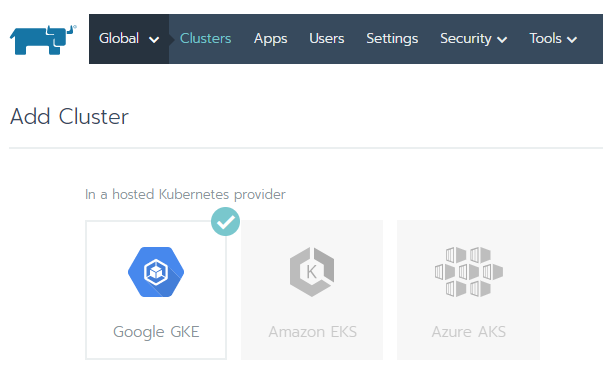Open the Settings page
This screenshot has height=392, width=603.
tap(392, 39)
